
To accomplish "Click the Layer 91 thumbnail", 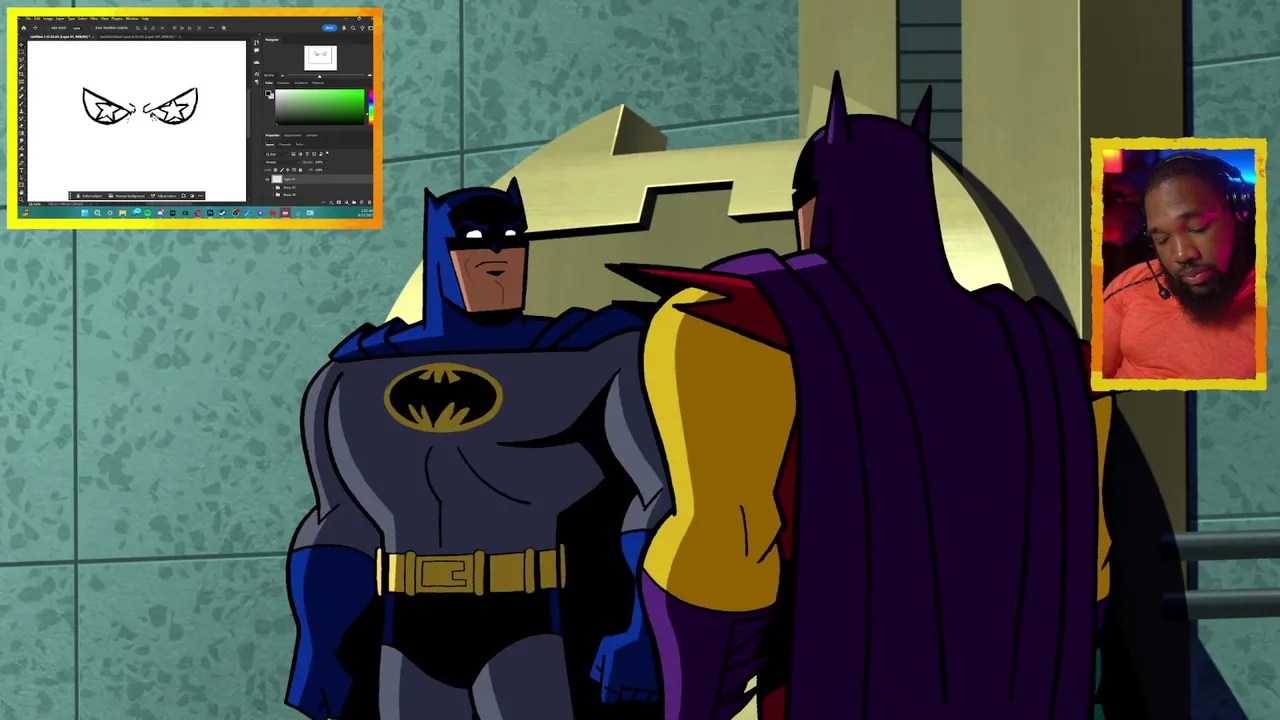I will tap(277, 179).
